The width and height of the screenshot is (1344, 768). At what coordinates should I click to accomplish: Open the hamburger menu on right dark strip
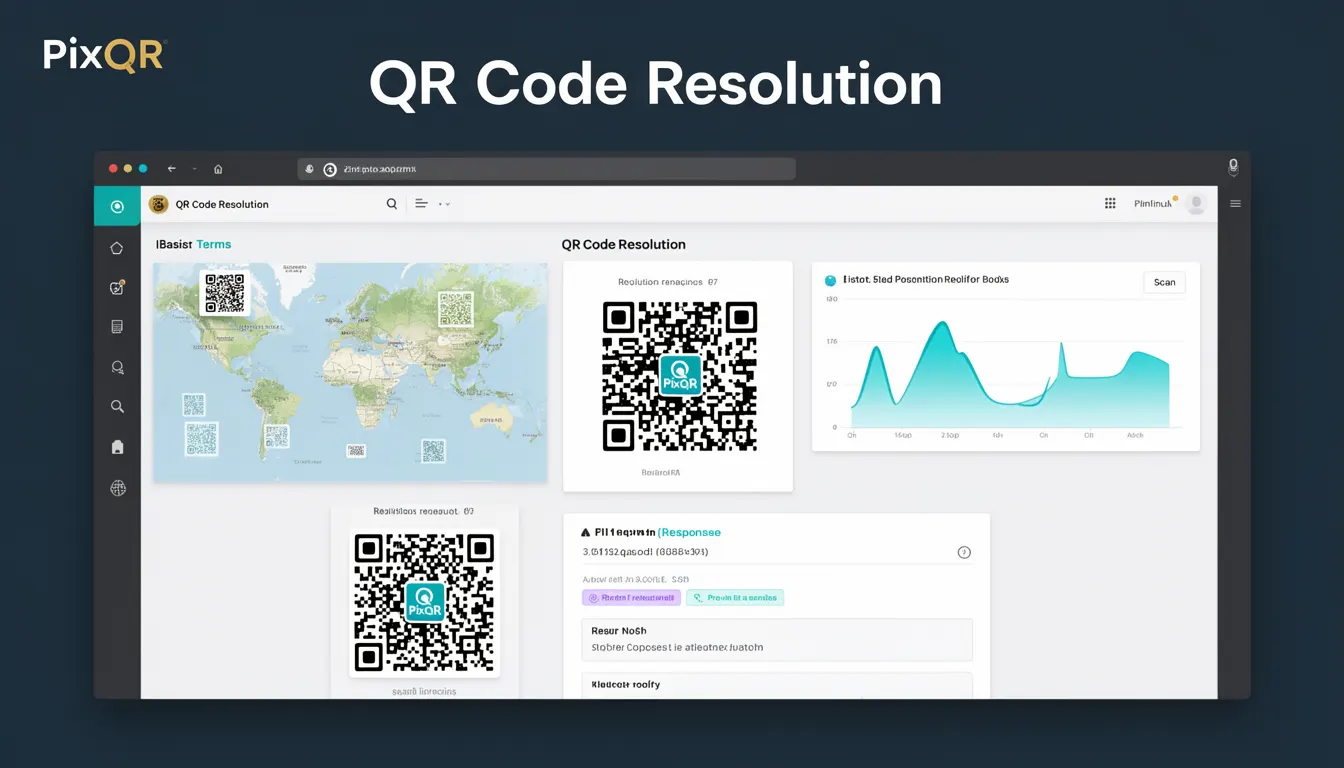click(x=1235, y=203)
